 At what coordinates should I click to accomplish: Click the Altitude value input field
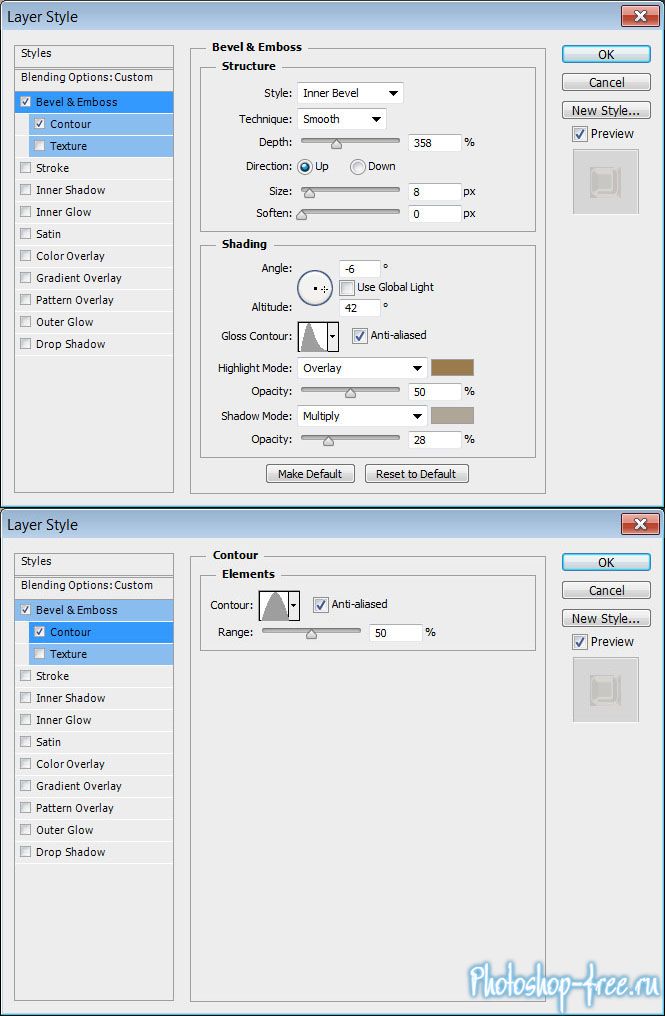tap(359, 308)
